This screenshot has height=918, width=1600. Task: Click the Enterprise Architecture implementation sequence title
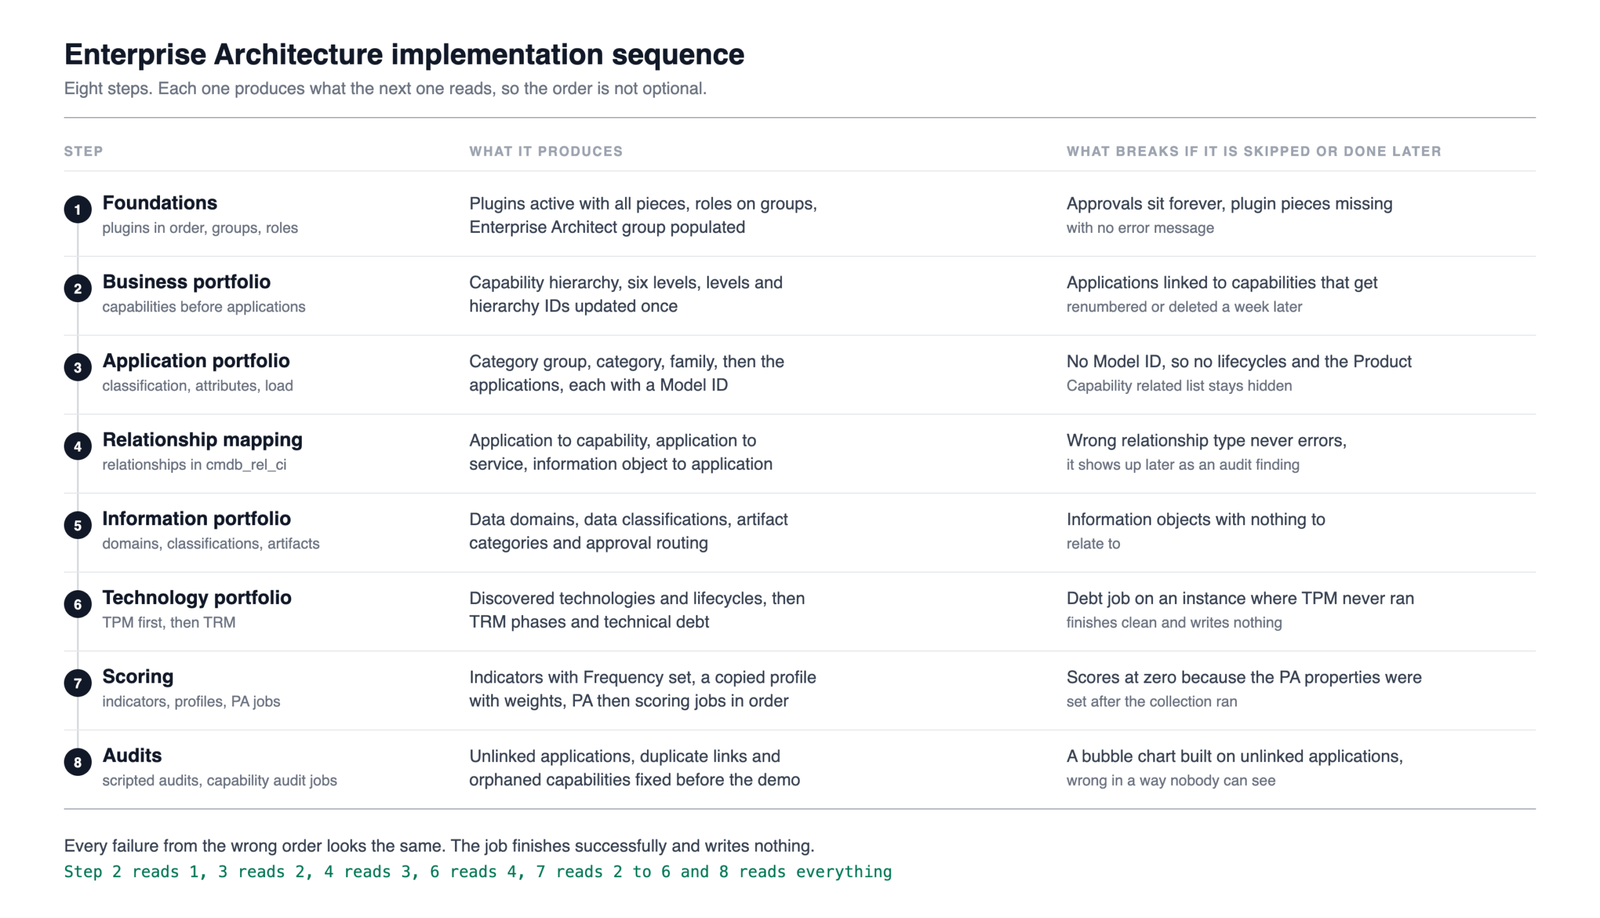coord(404,54)
